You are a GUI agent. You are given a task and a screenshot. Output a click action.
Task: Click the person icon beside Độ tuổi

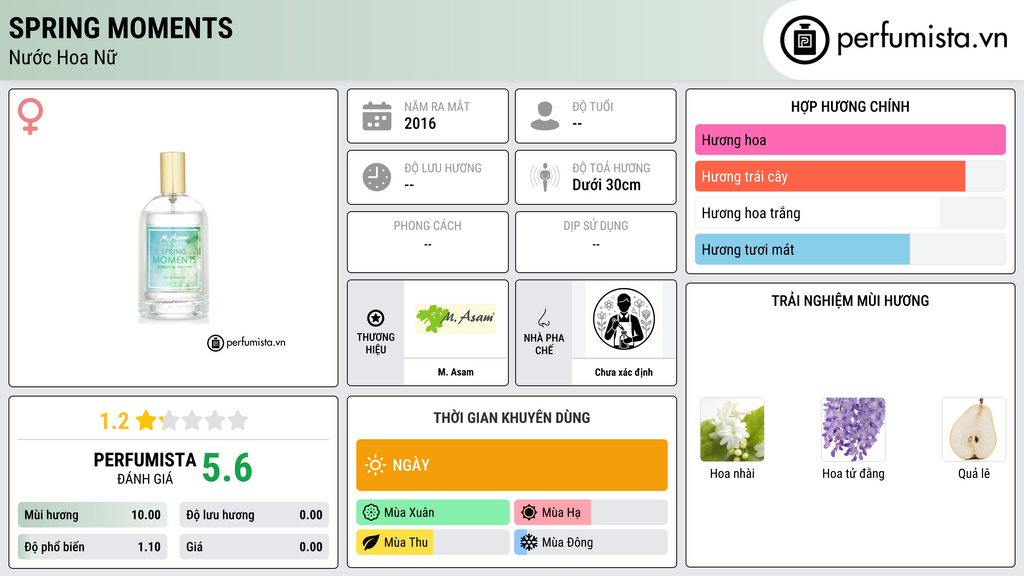pos(545,116)
